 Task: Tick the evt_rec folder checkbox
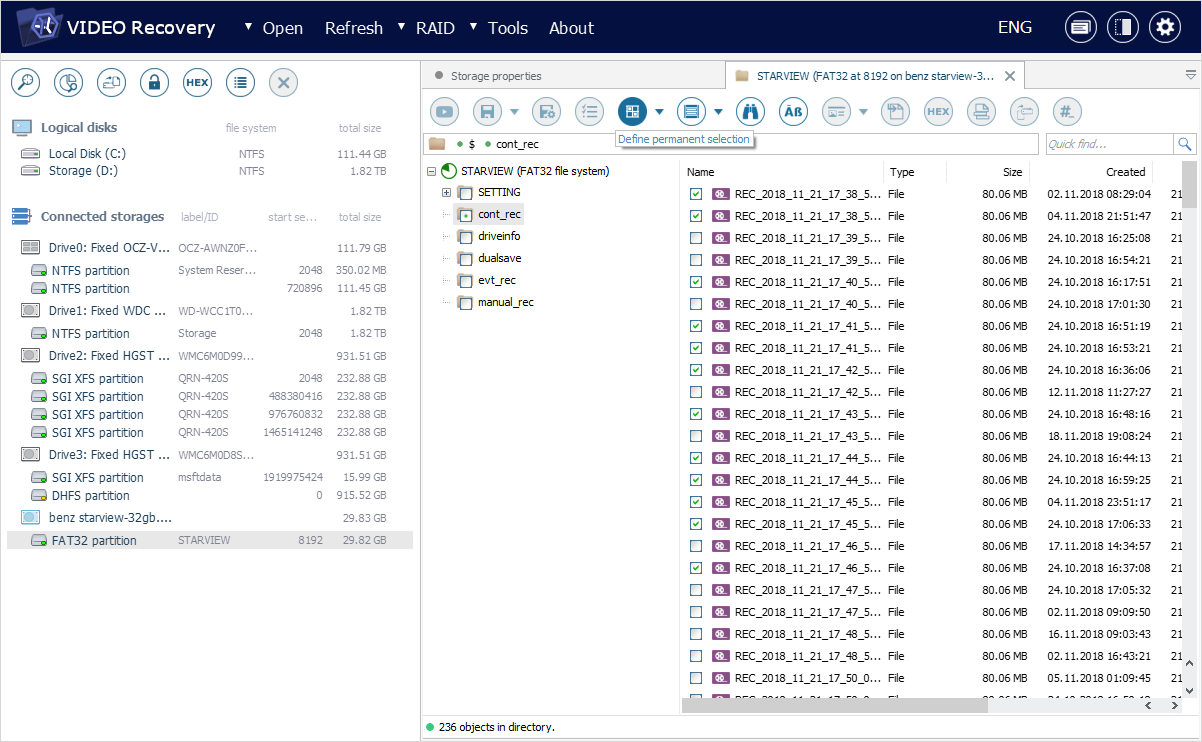464,281
